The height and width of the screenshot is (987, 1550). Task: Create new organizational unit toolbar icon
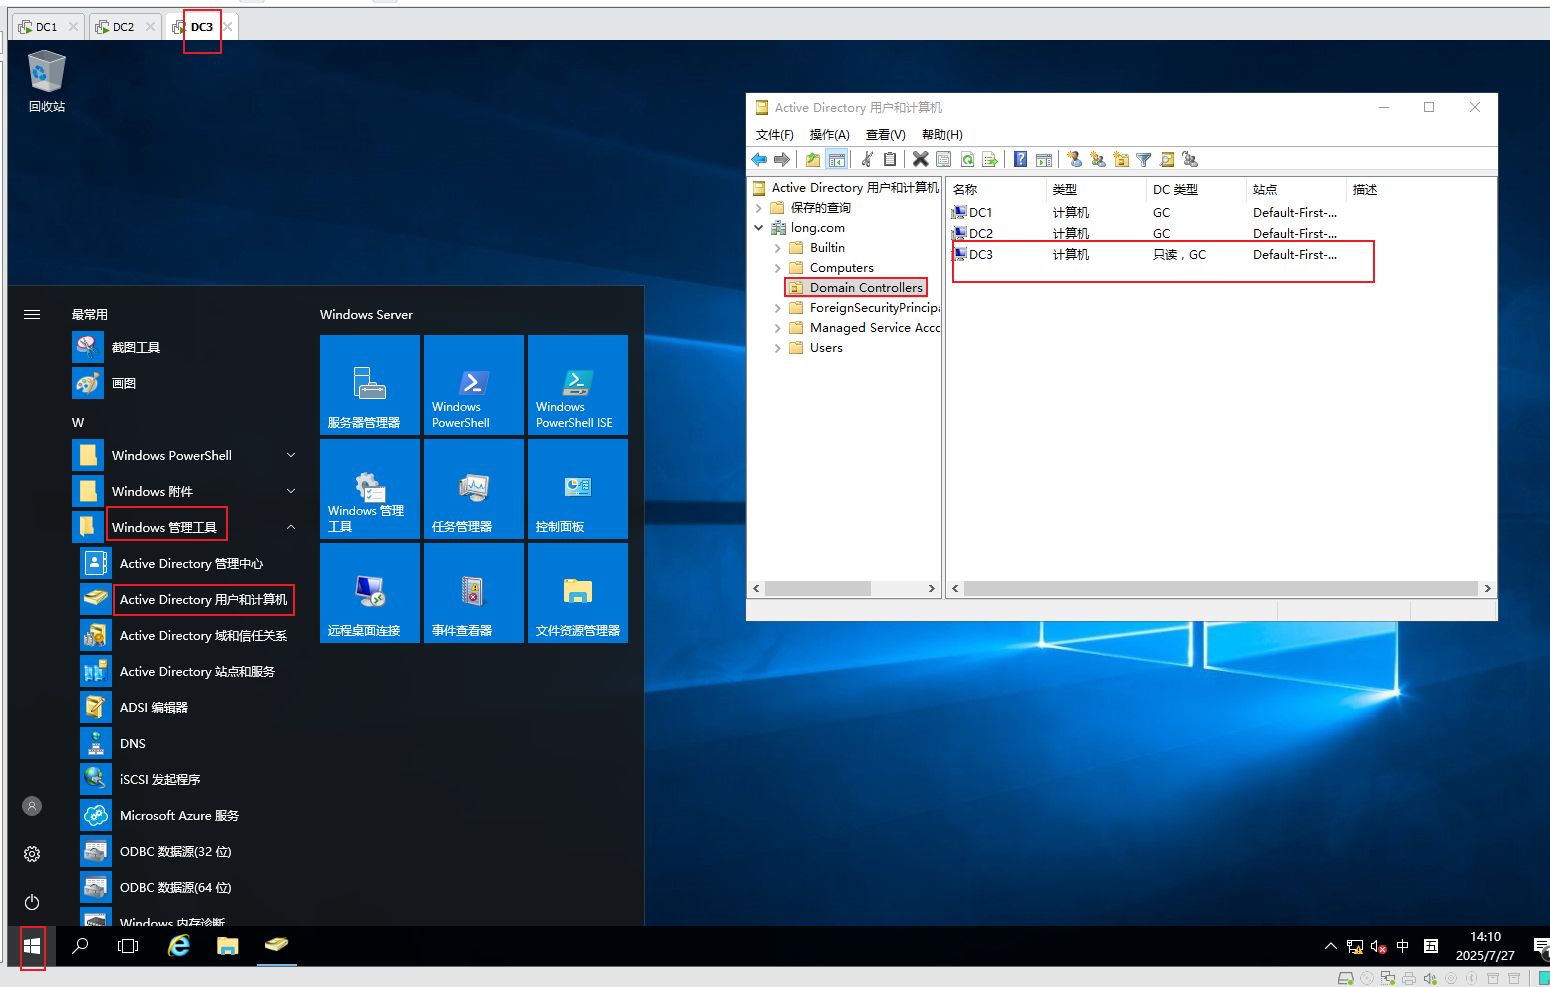[1121, 159]
